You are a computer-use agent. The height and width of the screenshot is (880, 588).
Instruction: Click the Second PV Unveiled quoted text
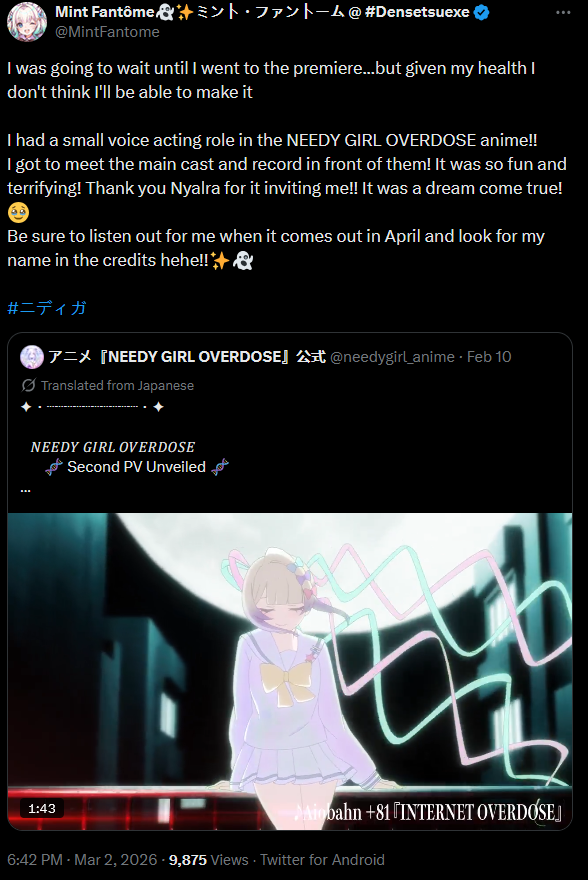pos(136,467)
